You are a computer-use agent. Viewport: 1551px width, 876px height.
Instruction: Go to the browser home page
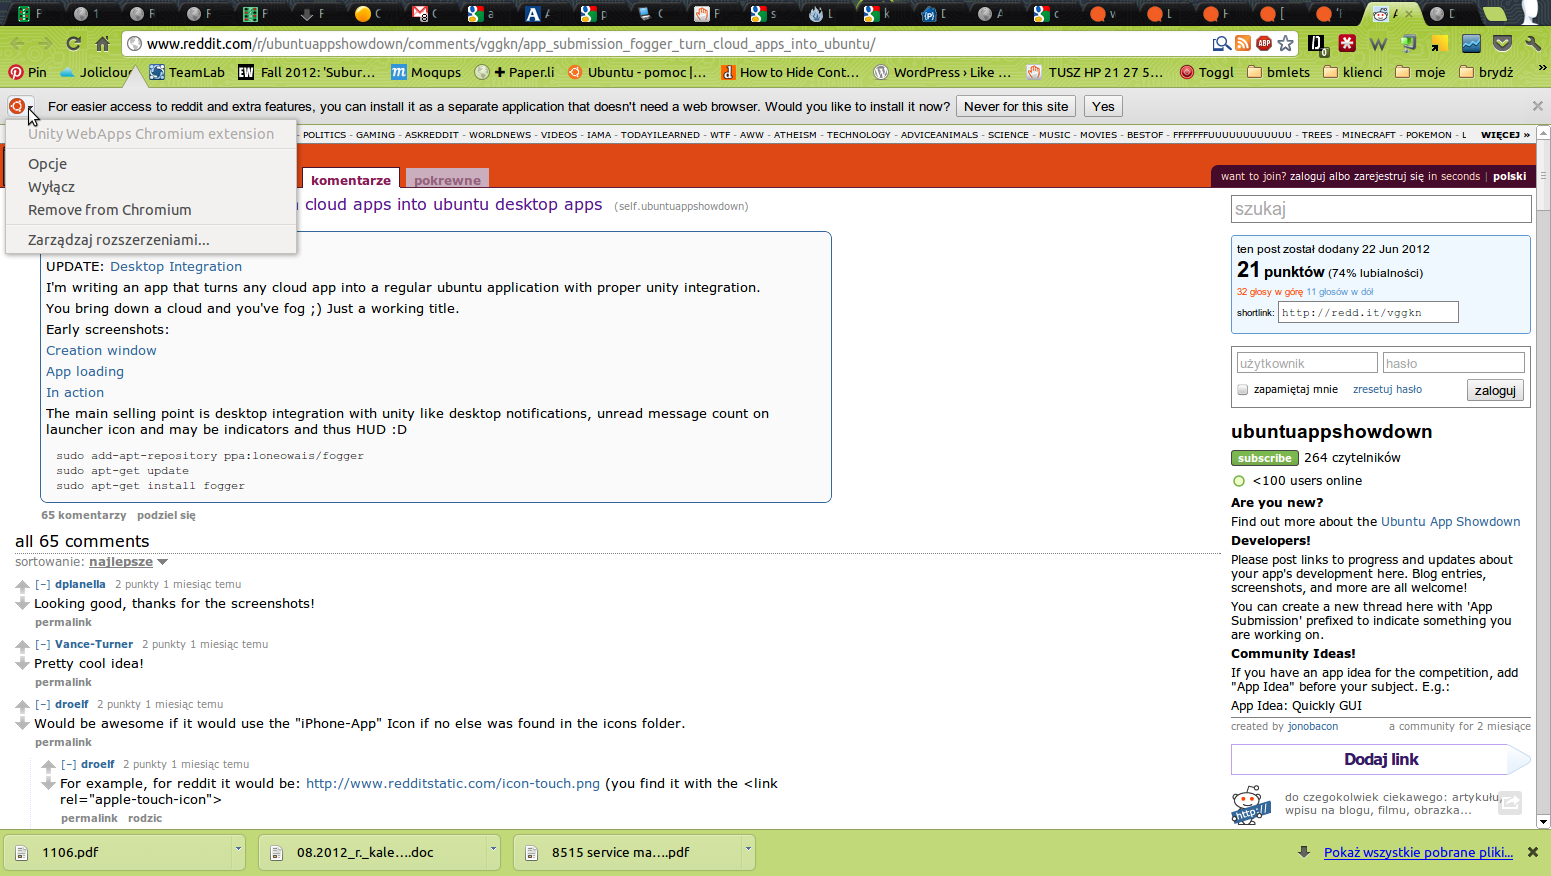102,43
